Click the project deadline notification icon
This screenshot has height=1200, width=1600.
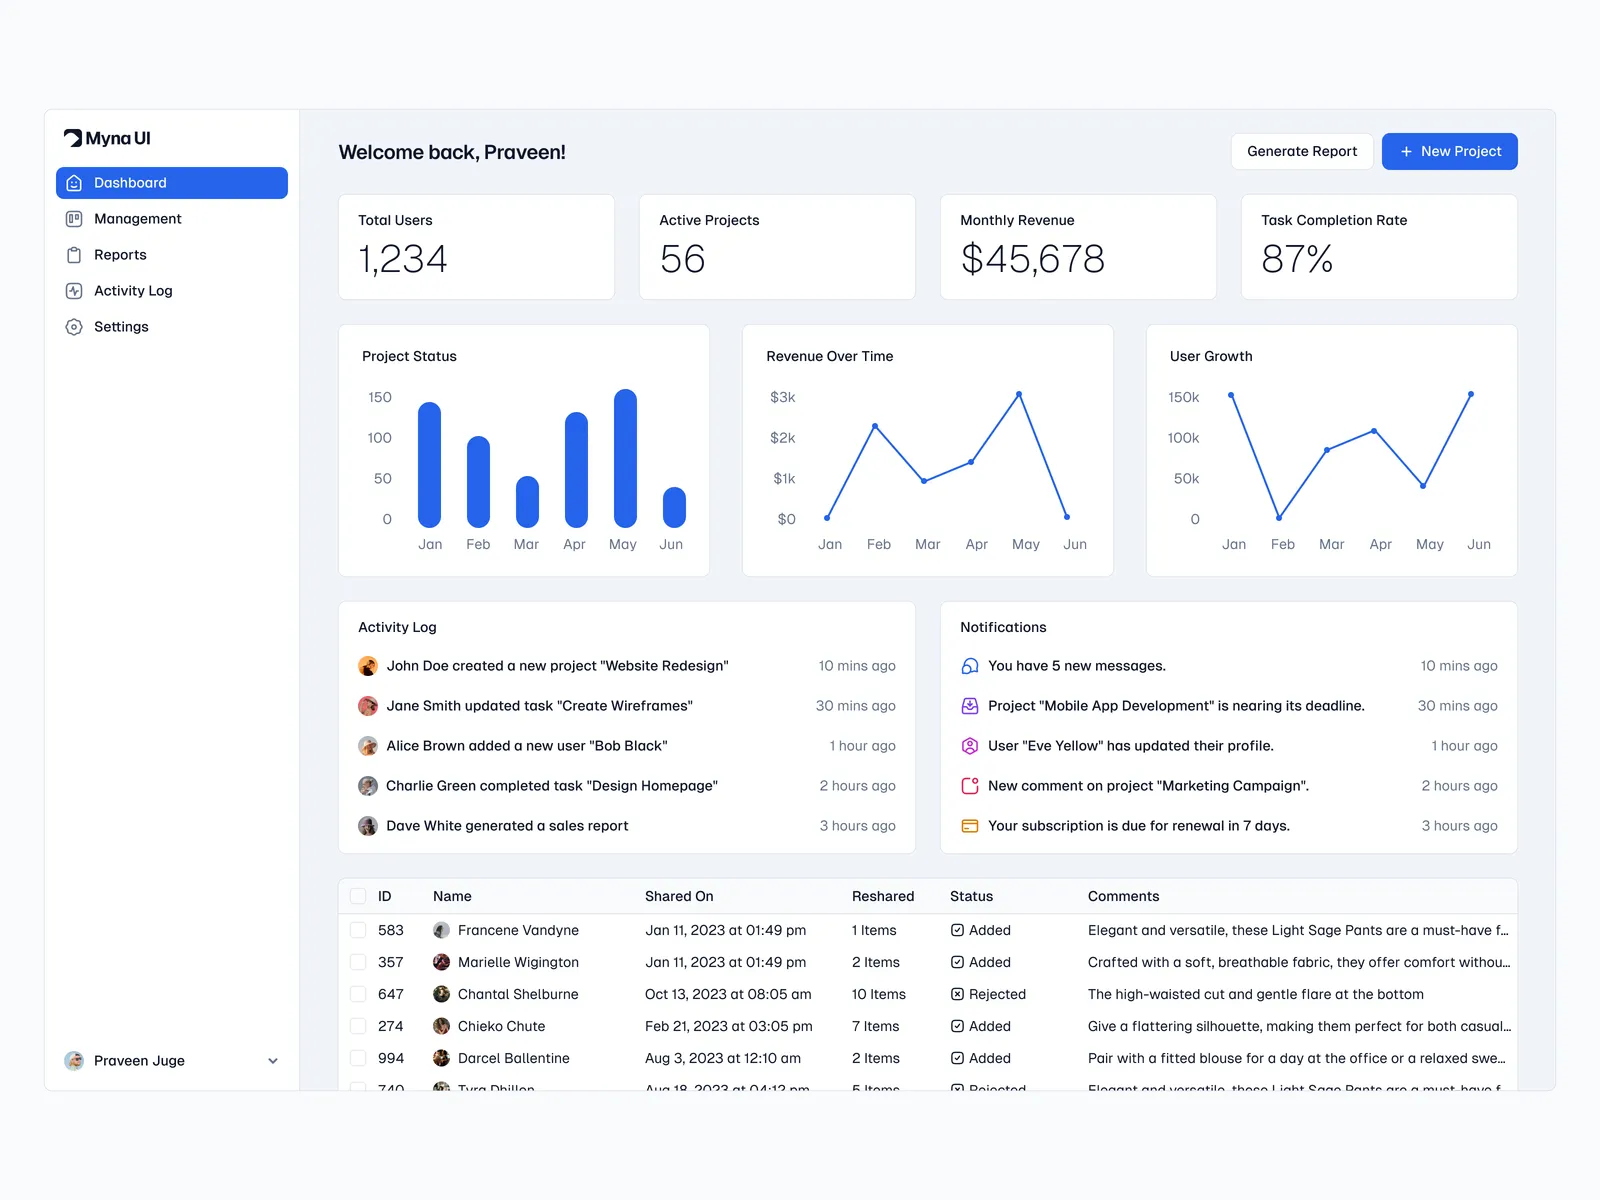tap(969, 706)
